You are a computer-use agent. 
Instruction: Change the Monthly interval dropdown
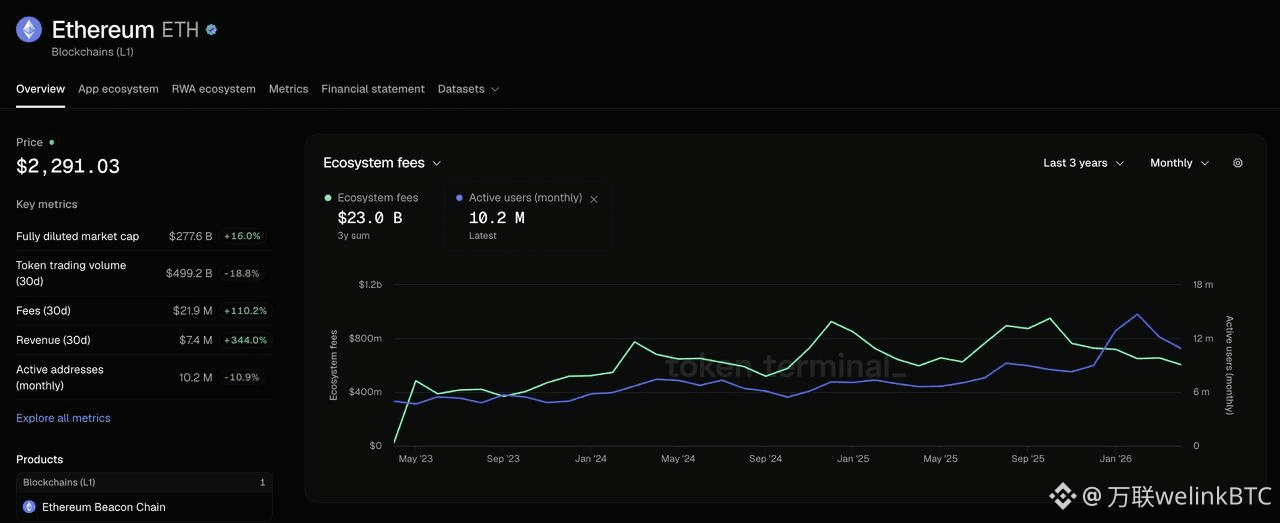[1180, 163]
